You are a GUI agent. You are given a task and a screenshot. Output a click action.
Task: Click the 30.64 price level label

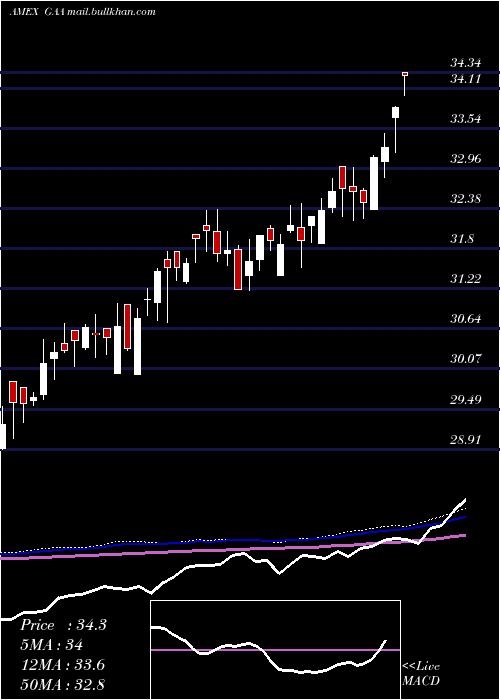(x=466, y=318)
